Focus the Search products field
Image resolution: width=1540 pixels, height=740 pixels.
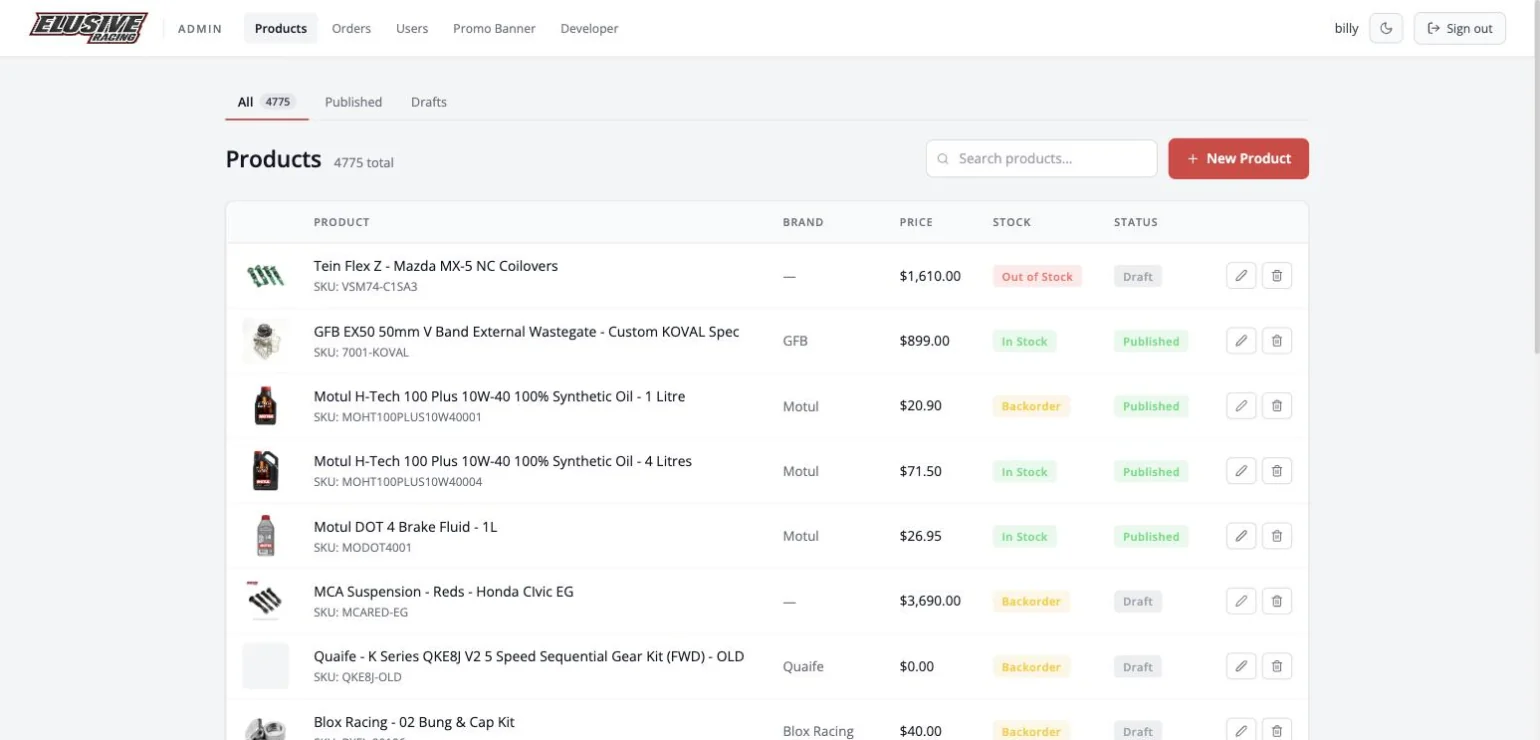tap(1041, 158)
